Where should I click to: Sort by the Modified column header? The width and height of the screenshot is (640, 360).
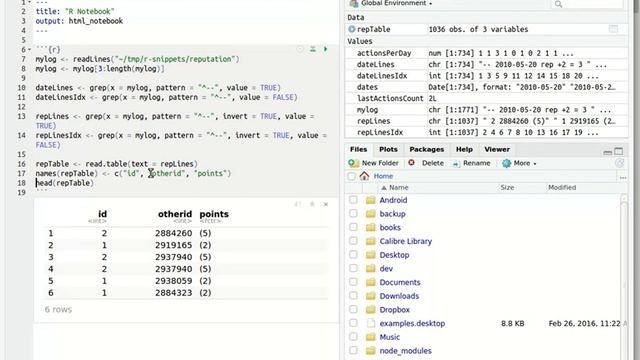562,187
